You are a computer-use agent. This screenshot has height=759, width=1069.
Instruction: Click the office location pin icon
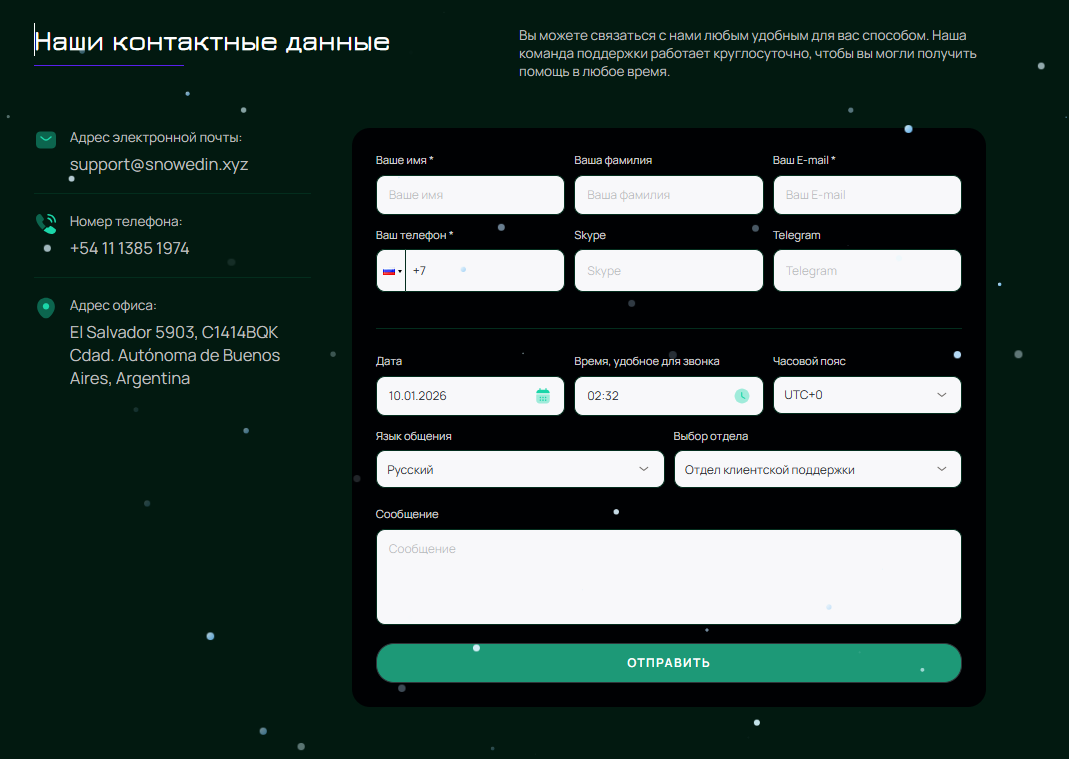point(46,308)
